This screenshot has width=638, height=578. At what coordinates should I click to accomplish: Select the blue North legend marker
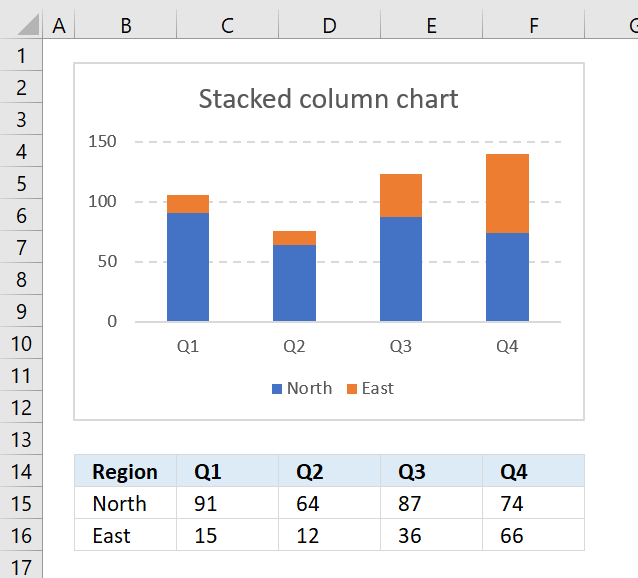[x=277, y=389]
